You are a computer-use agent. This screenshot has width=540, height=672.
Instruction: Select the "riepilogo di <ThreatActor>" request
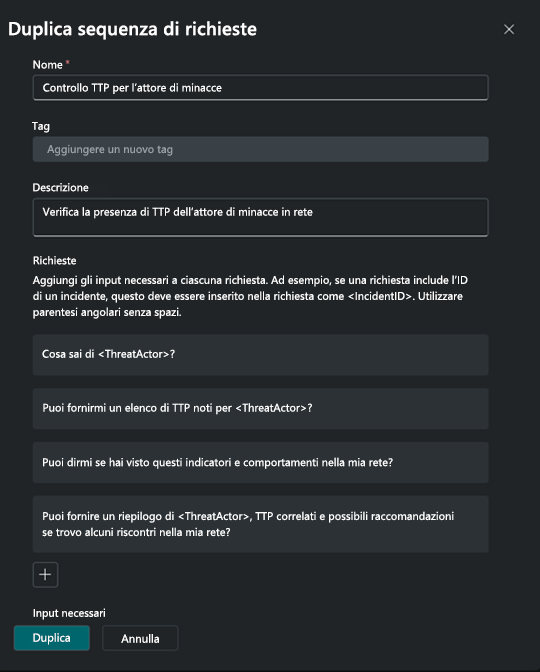261,524
